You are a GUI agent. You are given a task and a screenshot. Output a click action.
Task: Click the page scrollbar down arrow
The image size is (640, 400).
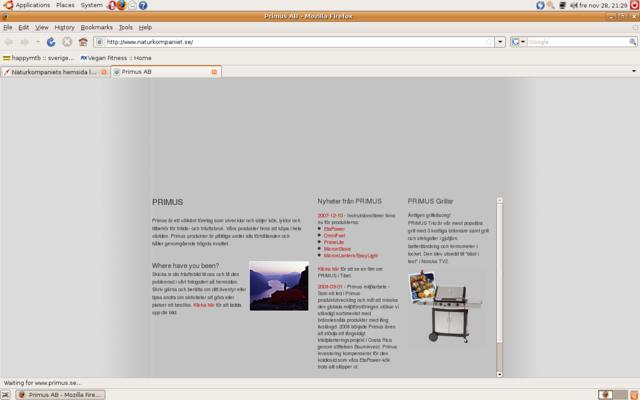[x=500, y=374]
